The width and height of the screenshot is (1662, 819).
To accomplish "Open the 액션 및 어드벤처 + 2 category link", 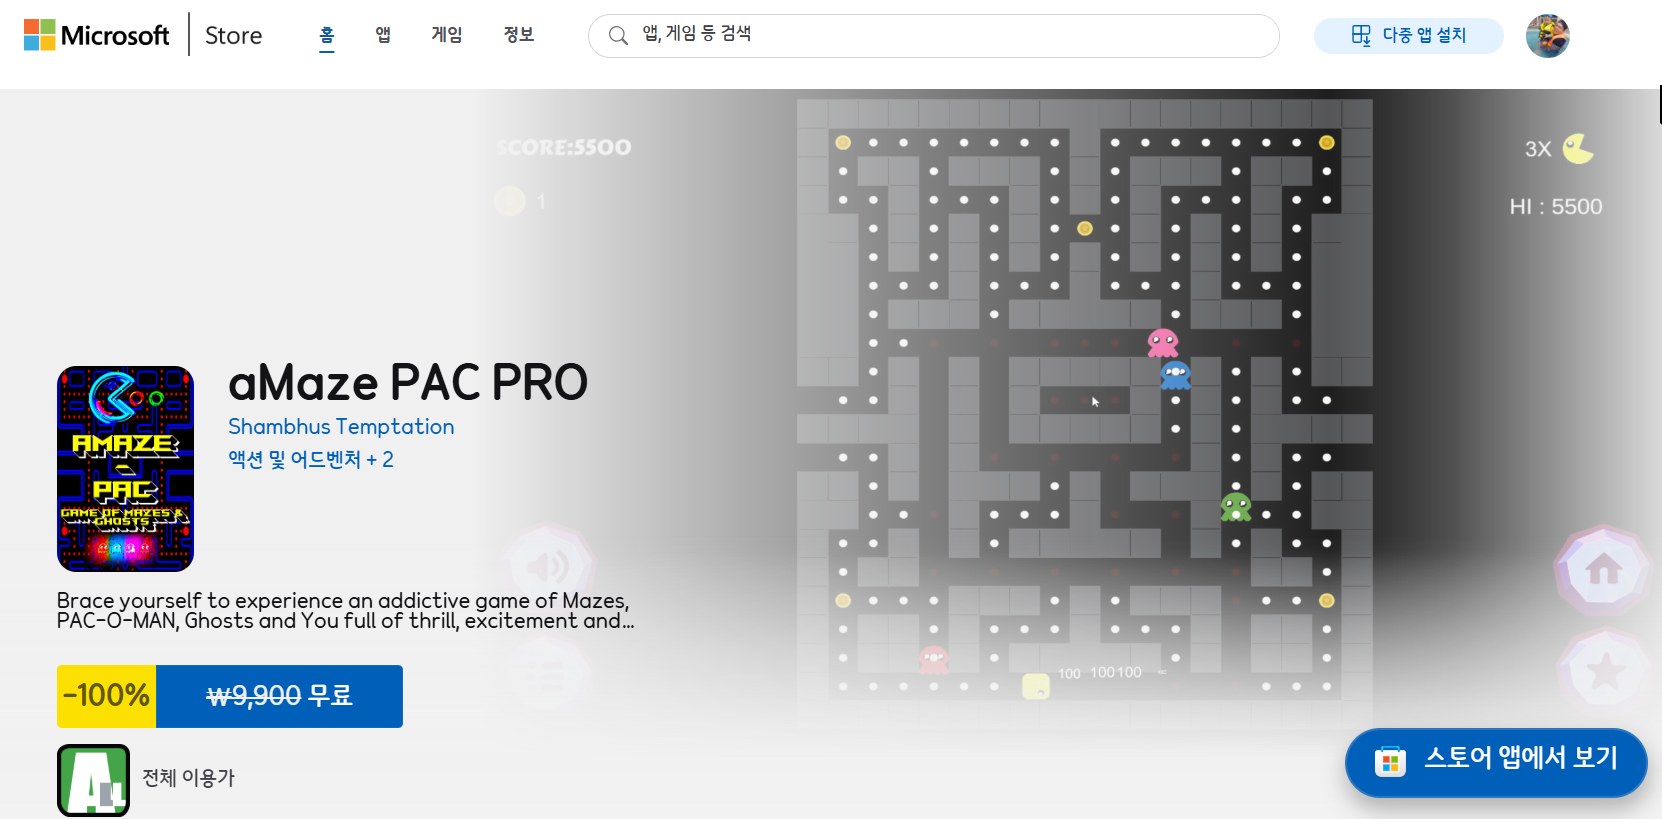I will click(x=311, y=460).
